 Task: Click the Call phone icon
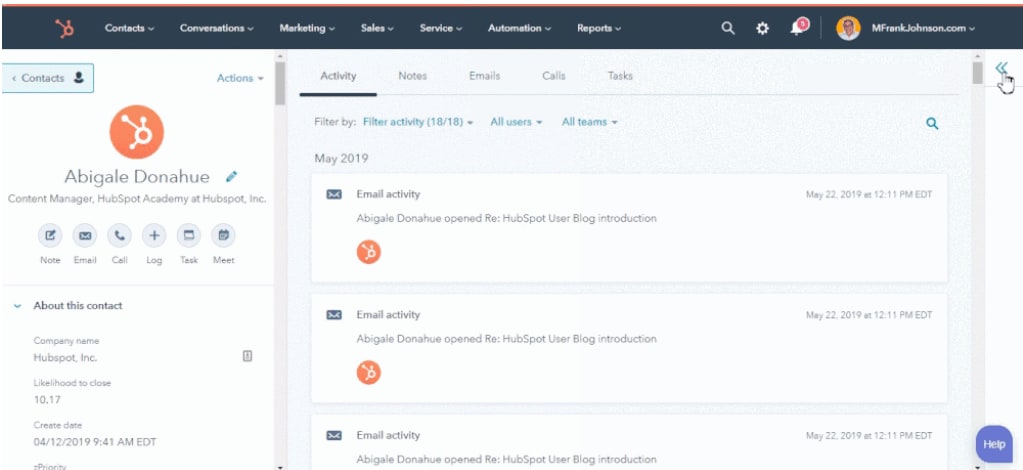119,236
